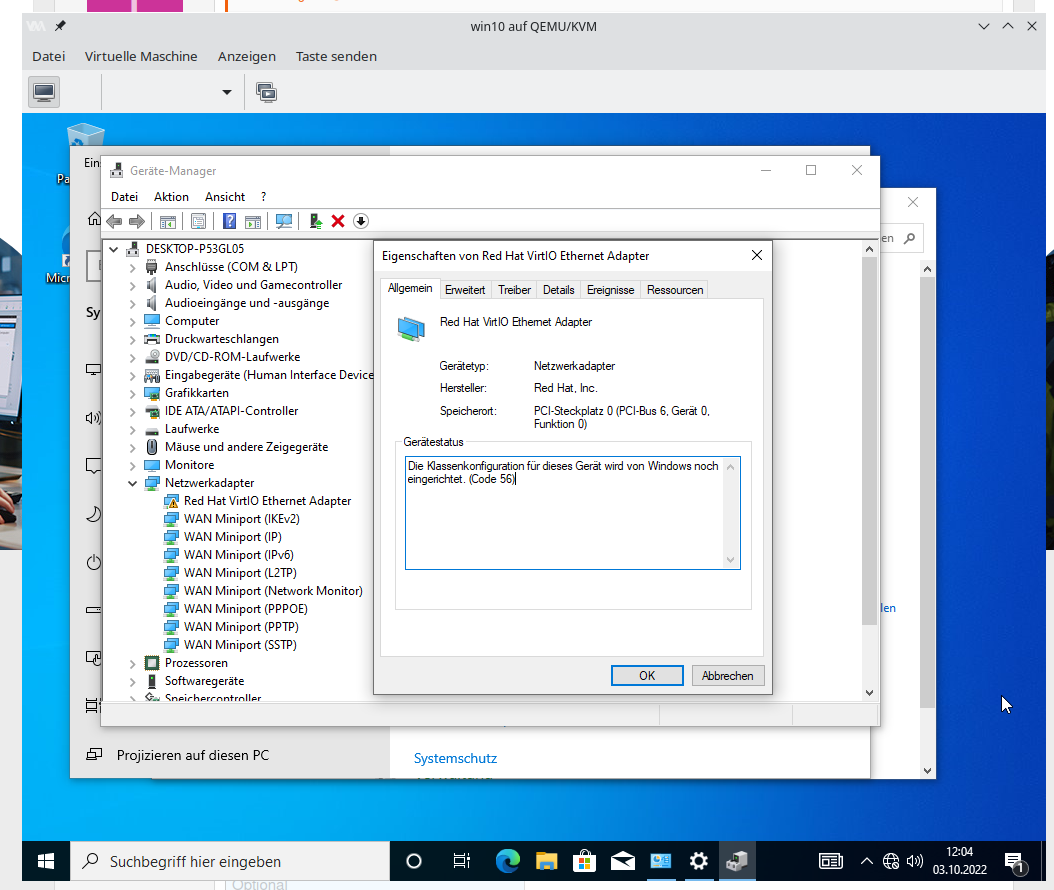1054x890 pixels.
Task: Click the blue Help question mark icon
Action: pos(229,221)
